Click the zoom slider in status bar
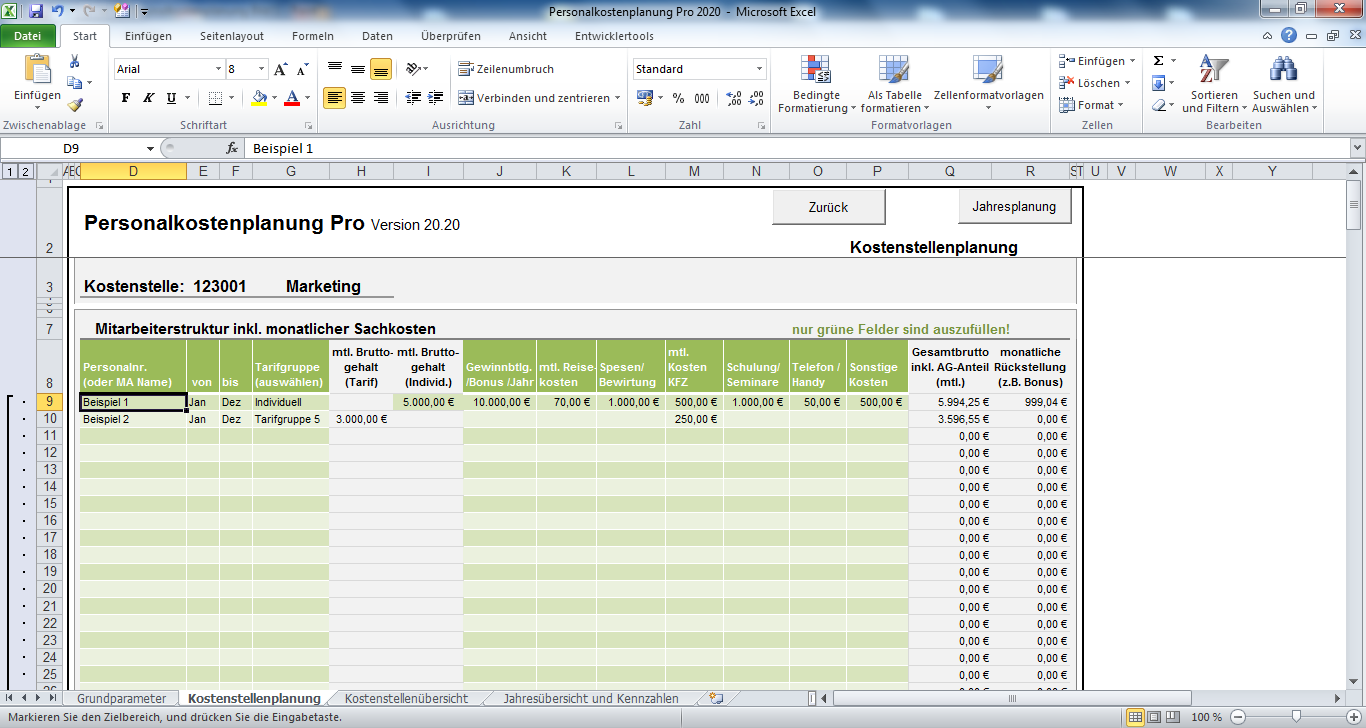This screenshot has width=1366, height=728. click(1296, 717)
